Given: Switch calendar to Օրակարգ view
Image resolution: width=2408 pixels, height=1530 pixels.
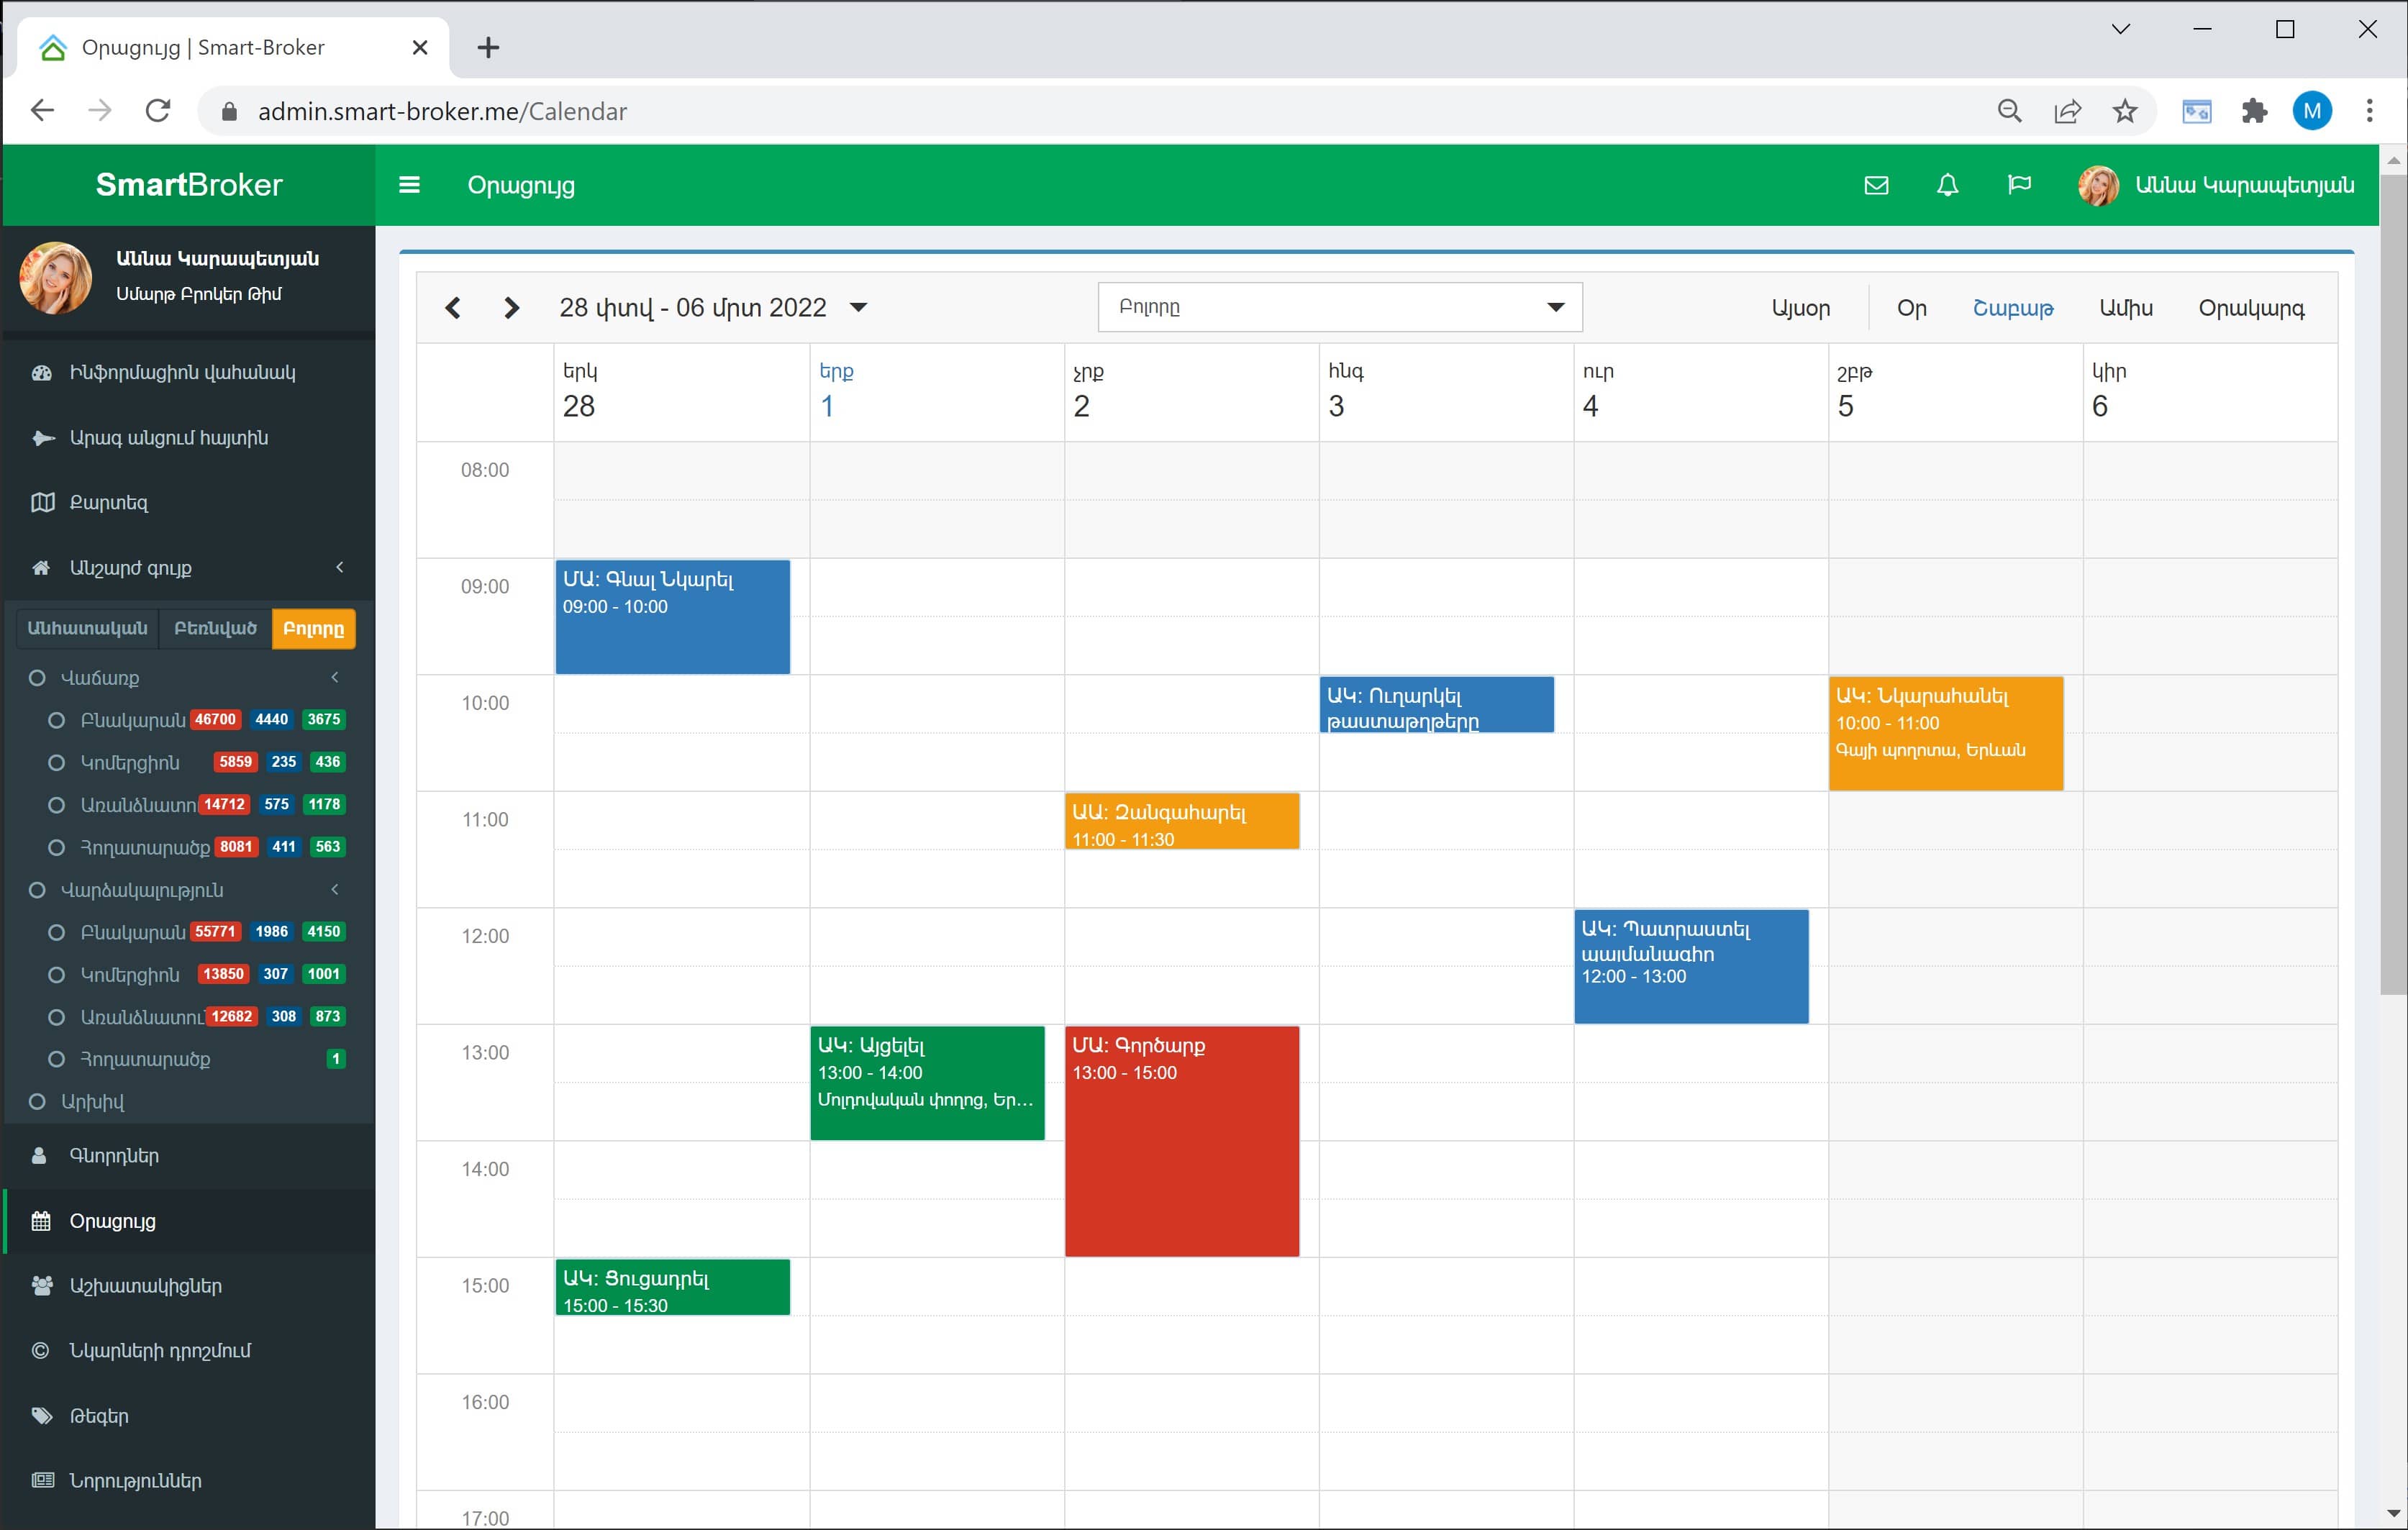Looking at the screenshot, I should [2251, 308].
